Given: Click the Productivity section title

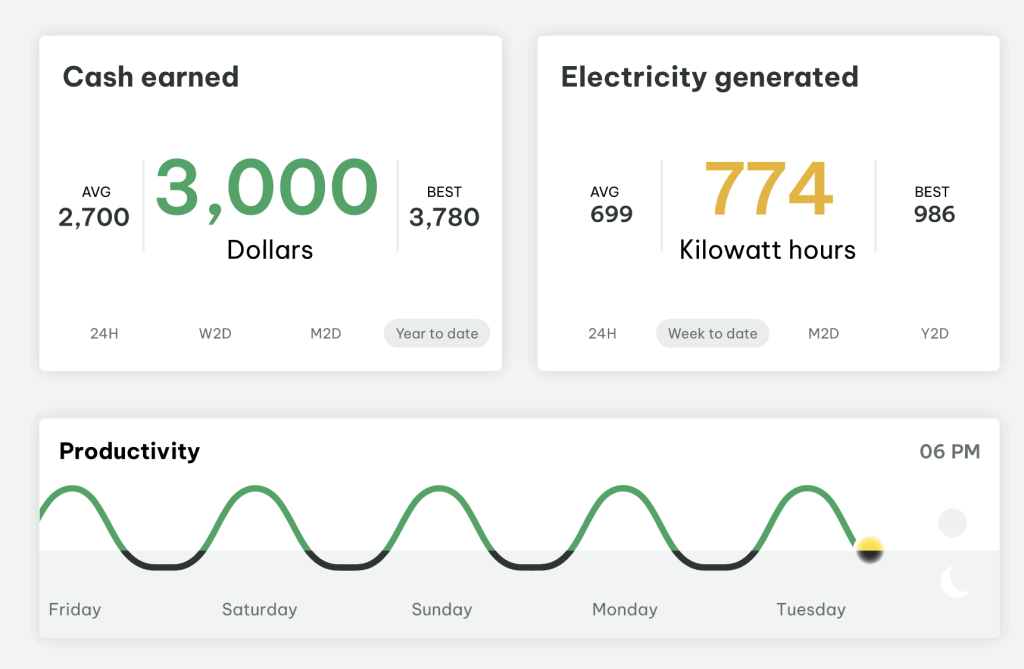Looking at the screenshot, I should [x=129, y=451].
